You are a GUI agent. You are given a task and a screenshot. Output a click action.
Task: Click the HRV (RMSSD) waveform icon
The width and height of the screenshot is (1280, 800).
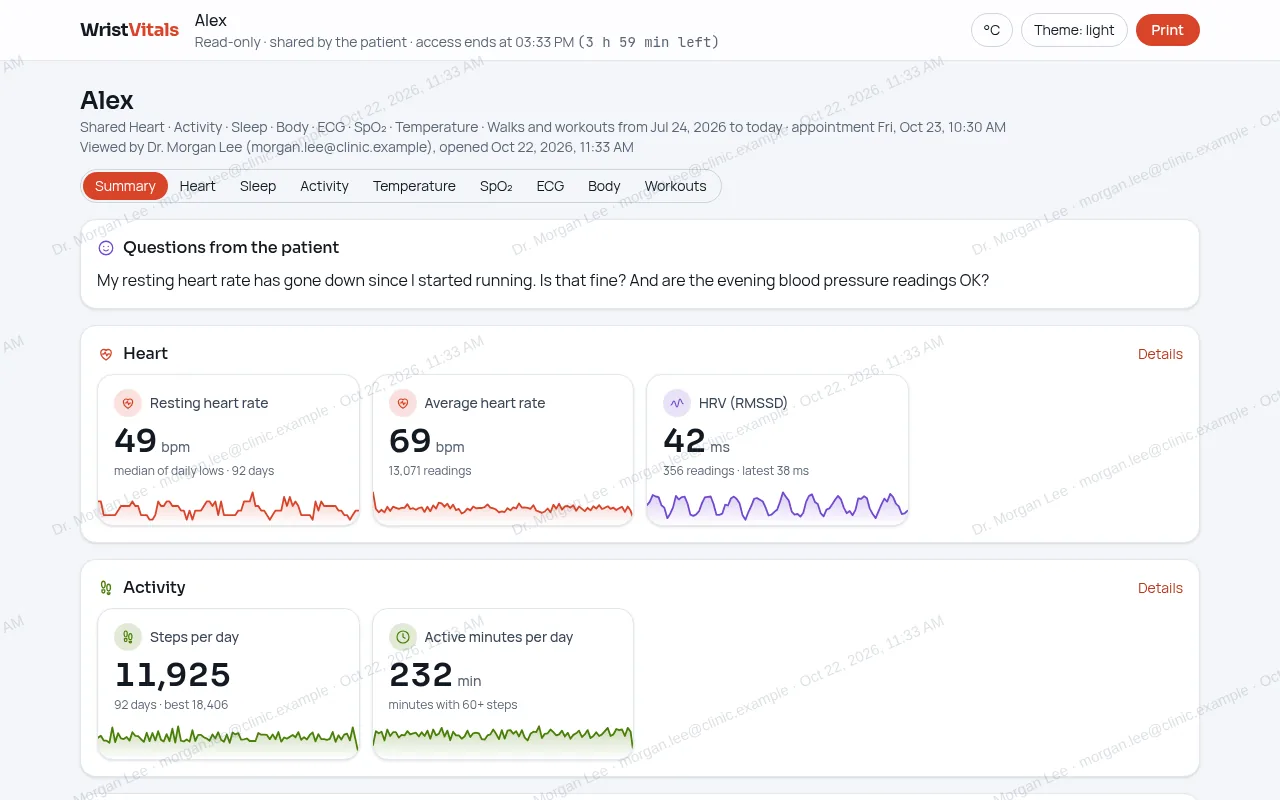point(677,403)
